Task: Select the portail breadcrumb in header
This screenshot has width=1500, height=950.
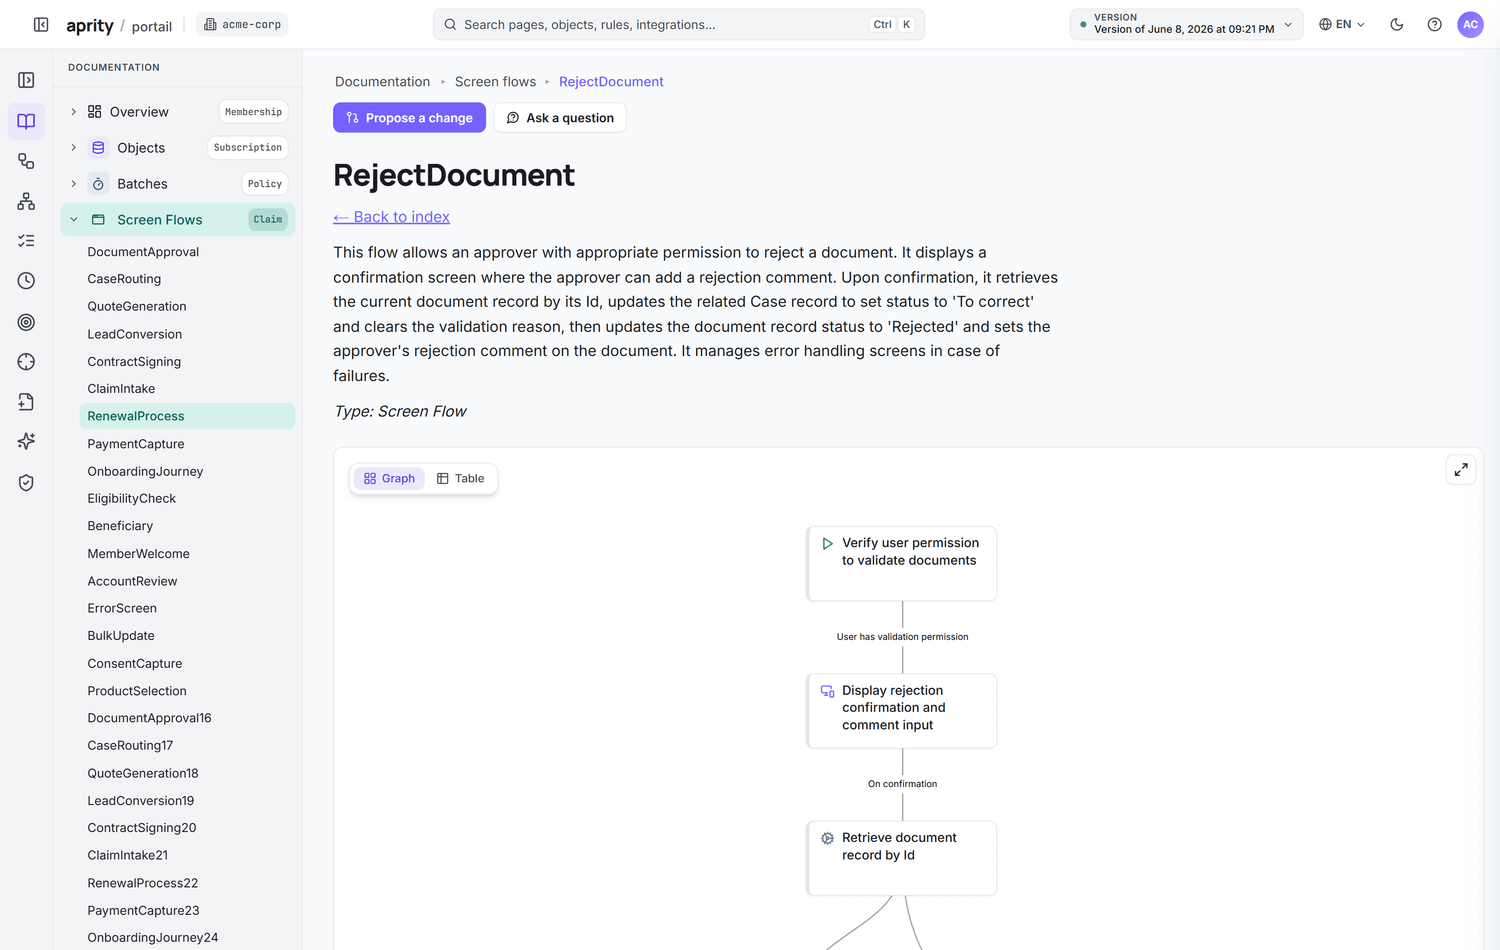Action: (x=152, y=26)
